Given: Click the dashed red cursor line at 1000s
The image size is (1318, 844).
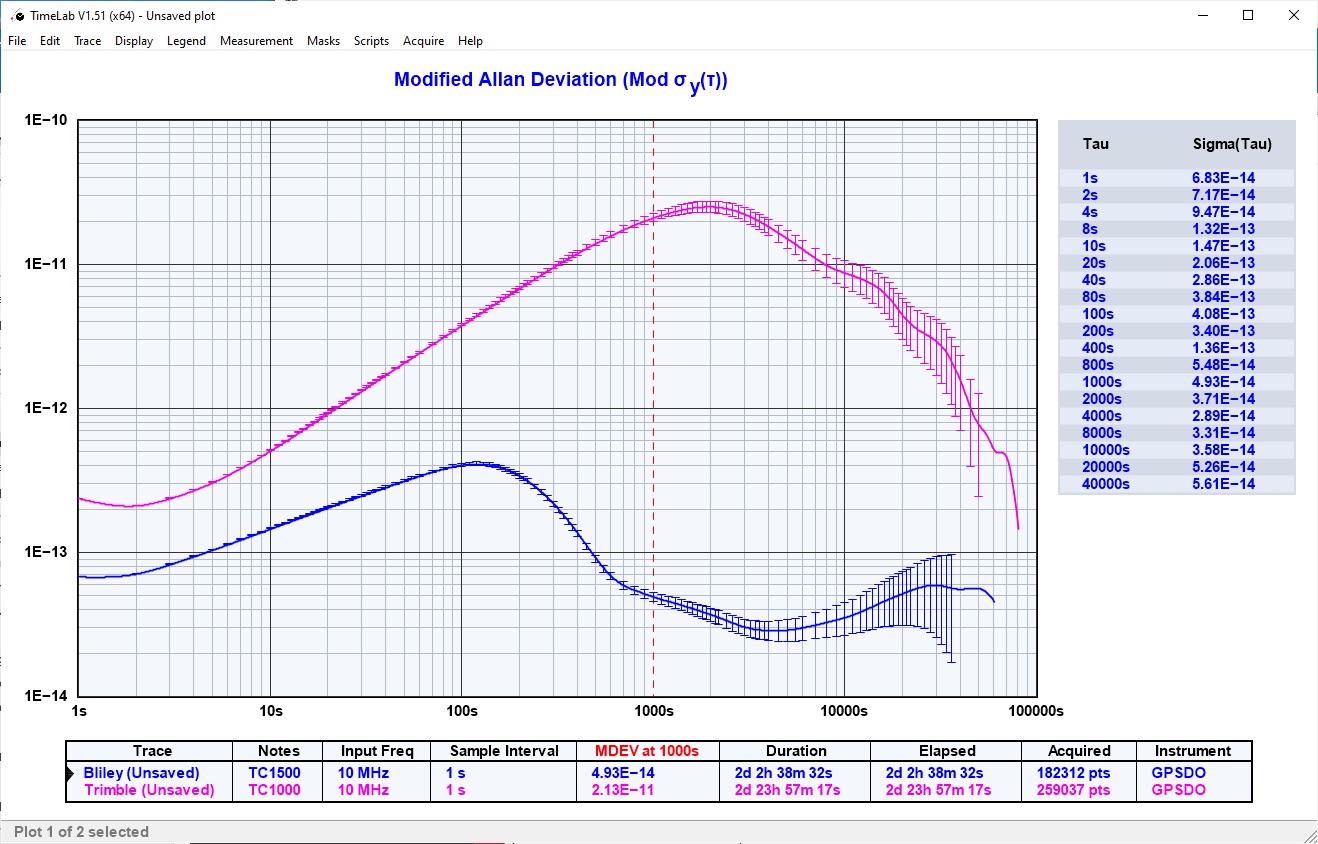Looking at the screenshot, I should (654, 400).
